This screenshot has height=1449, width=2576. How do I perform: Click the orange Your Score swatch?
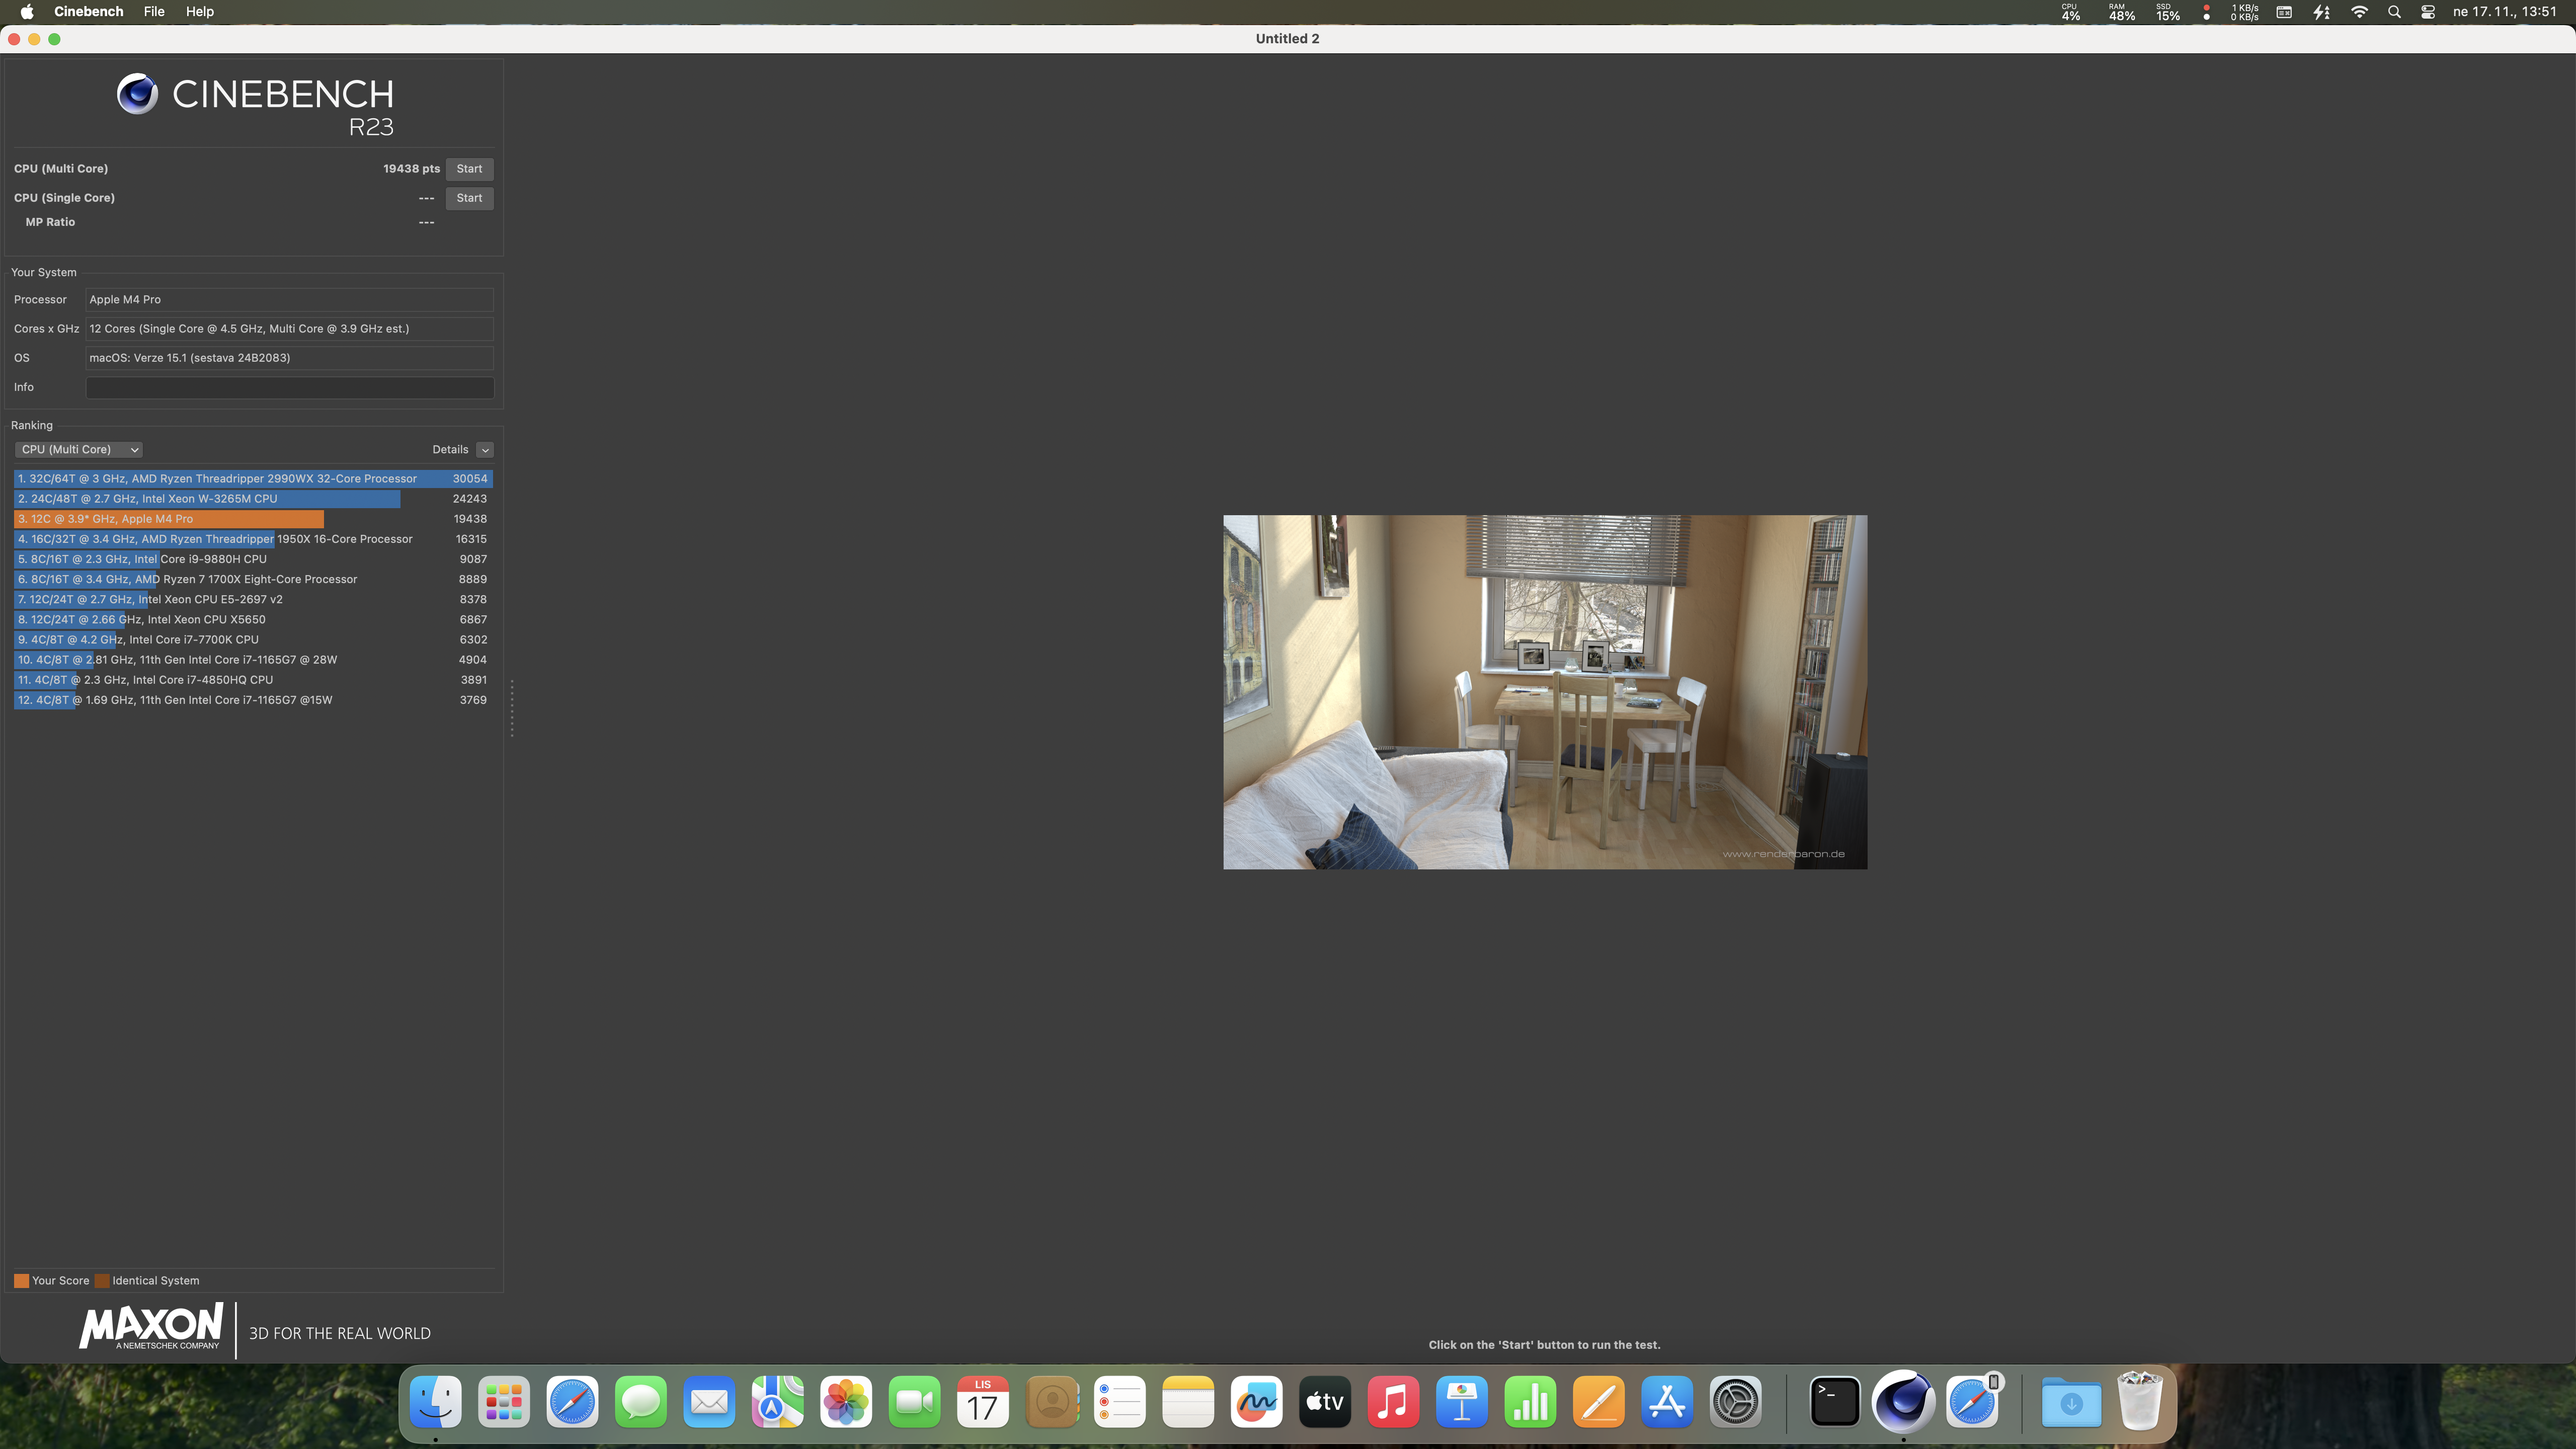click(21, 1281)
